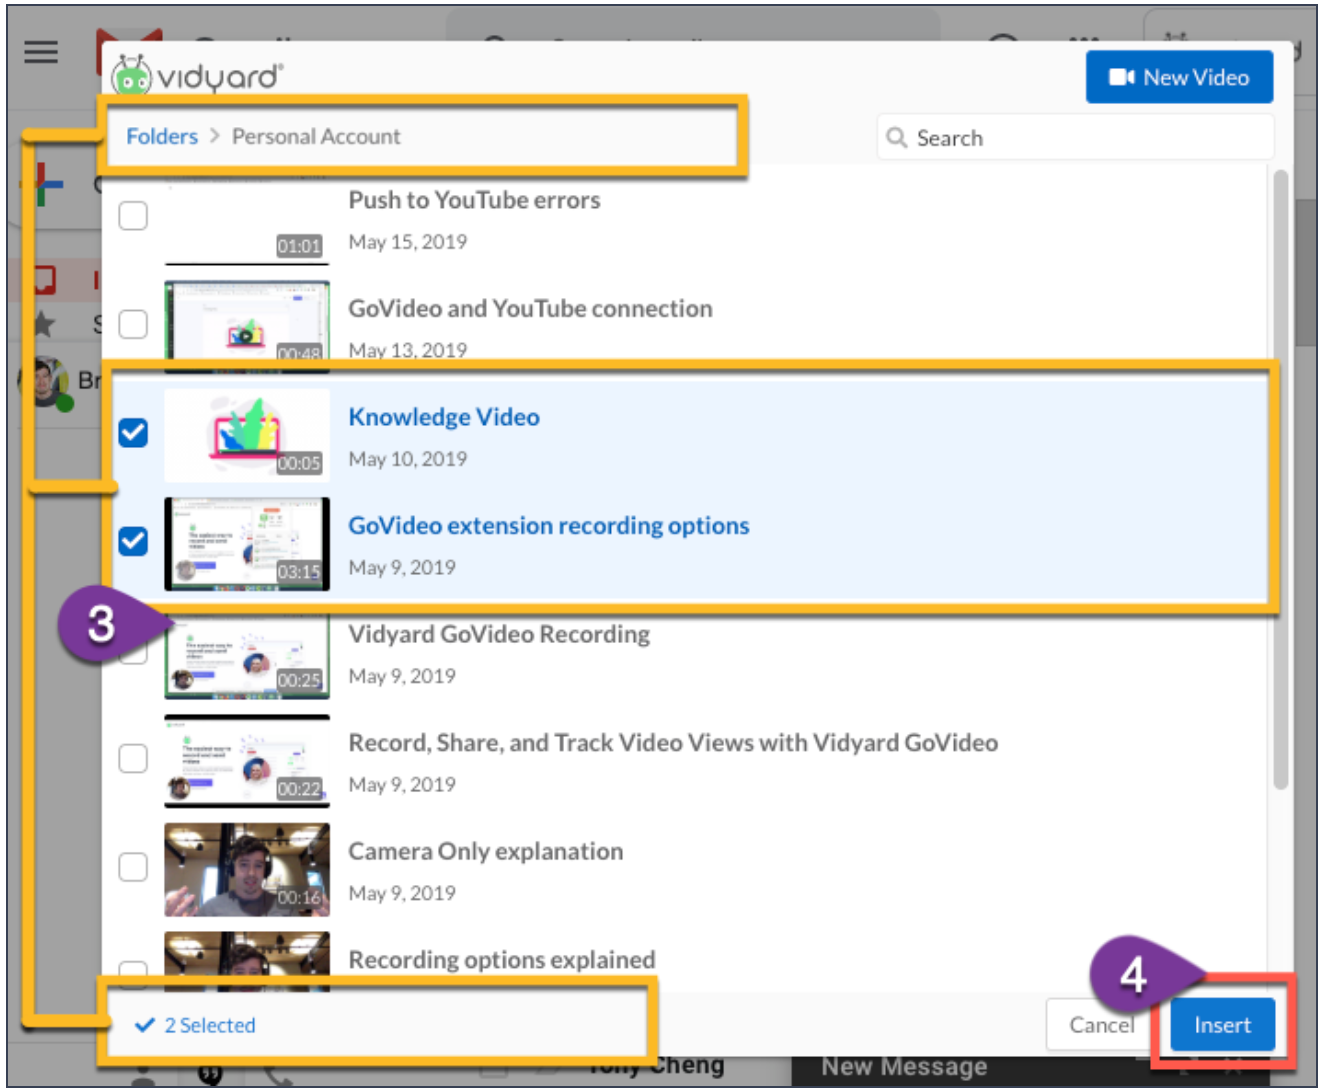Click the May 10, 2019 date

[408, 459]
